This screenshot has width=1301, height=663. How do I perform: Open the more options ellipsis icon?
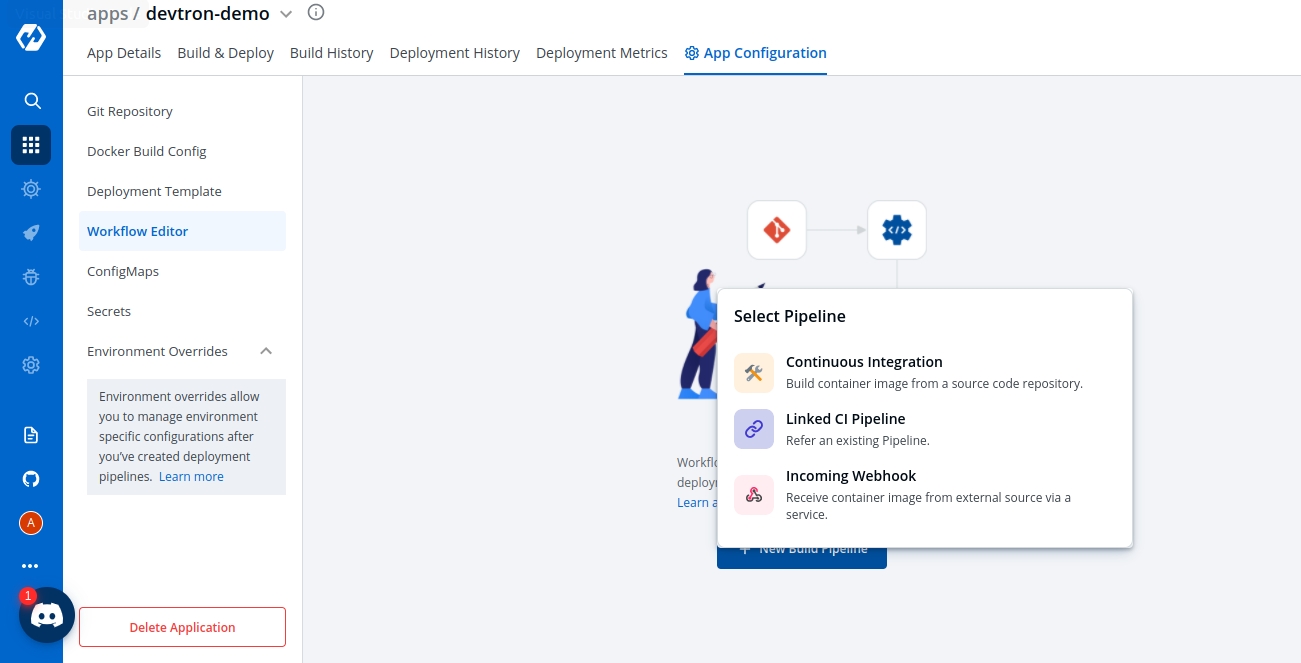point(31,566)
